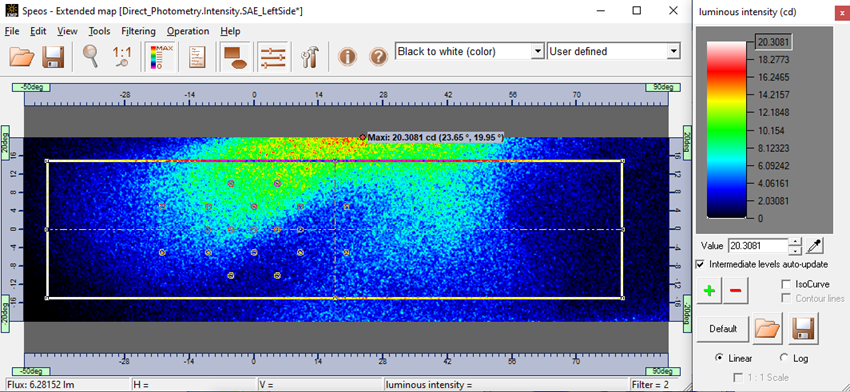Click the wrench and hammer tools icon
Image resolution: width=850 pixels, height=392 pixels.
click(310, 57)
